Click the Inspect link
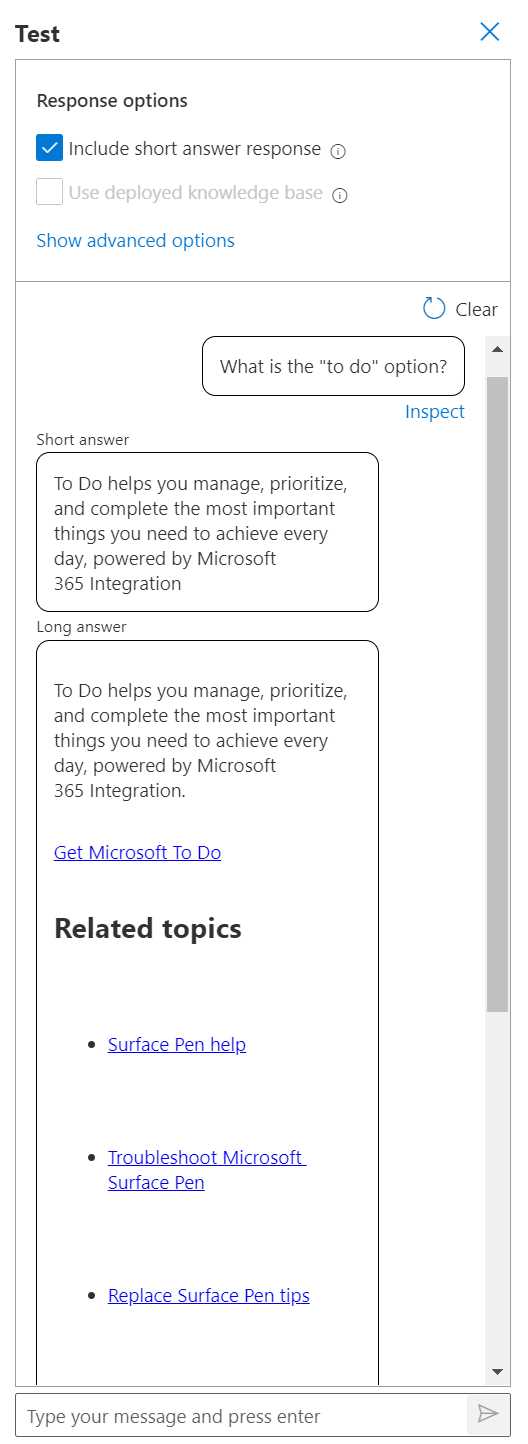This screenshot has height=1444, width=528. pyautogui.click(x=435, y=412)
